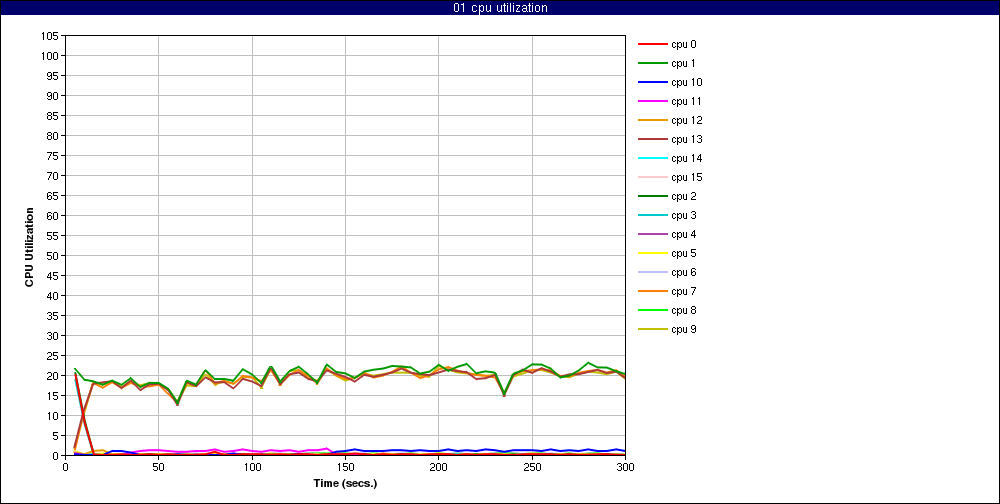Select the 'cpu 3' legend entry

coord(667,216)
